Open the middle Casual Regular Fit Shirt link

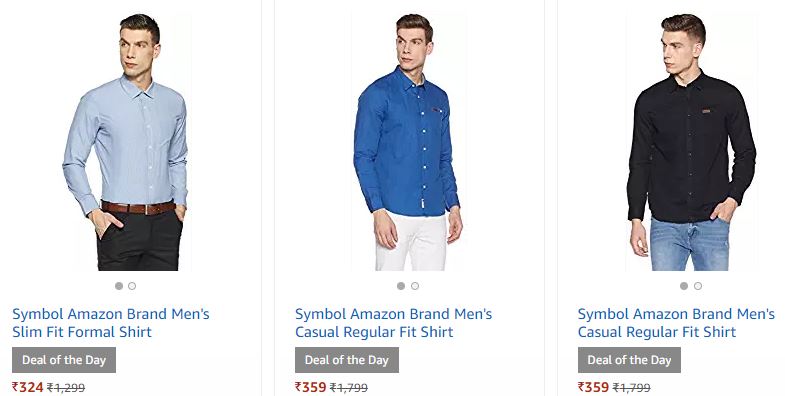pyautogui.click(x=394, y=323)
